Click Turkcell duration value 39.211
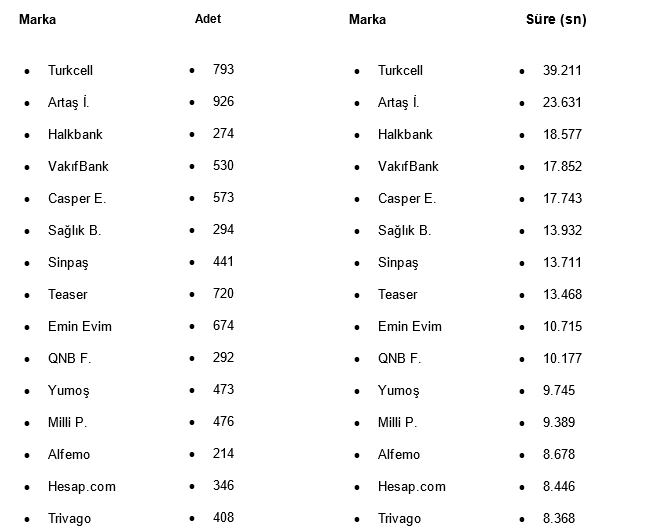The height and width of the screenshot is (531, 658). pyautogui.click(x=562, y=71)
